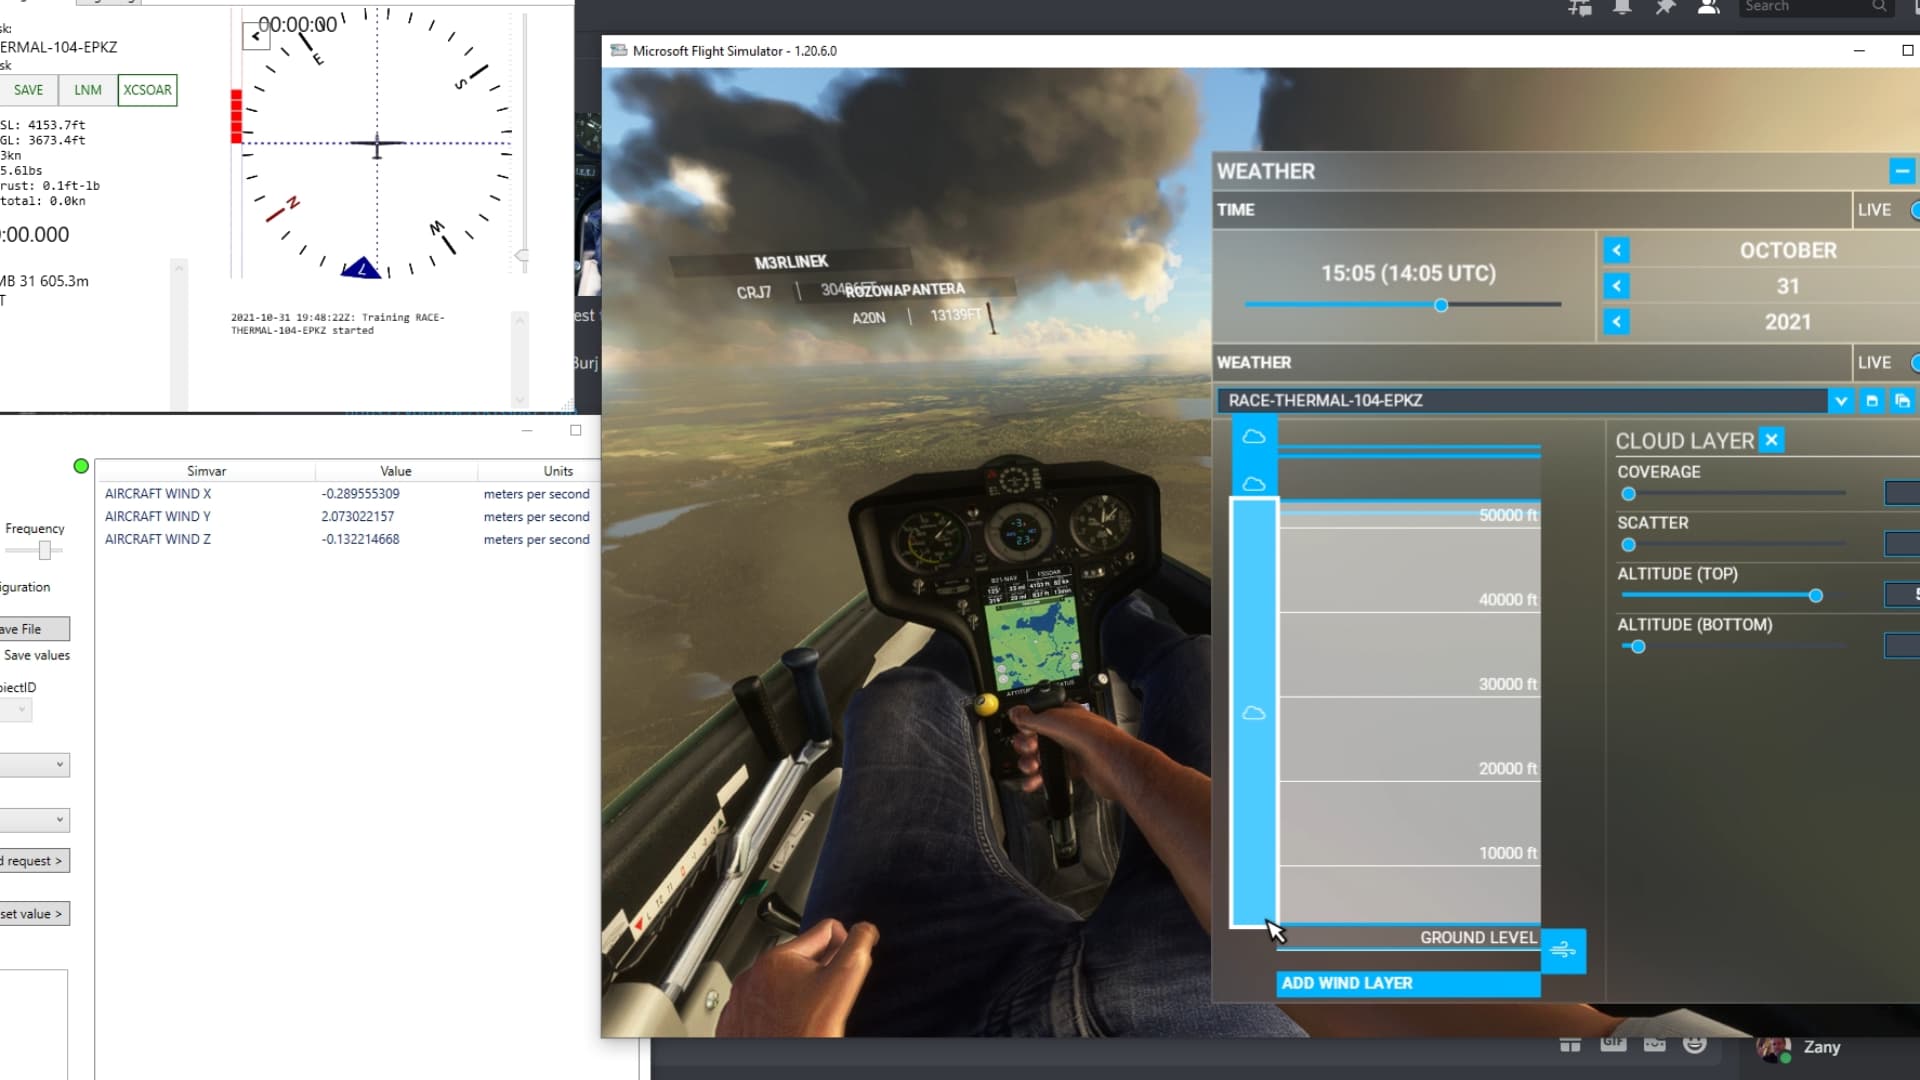Step the year back from 2021
1920x1080 pixels.
[1616, 322]
